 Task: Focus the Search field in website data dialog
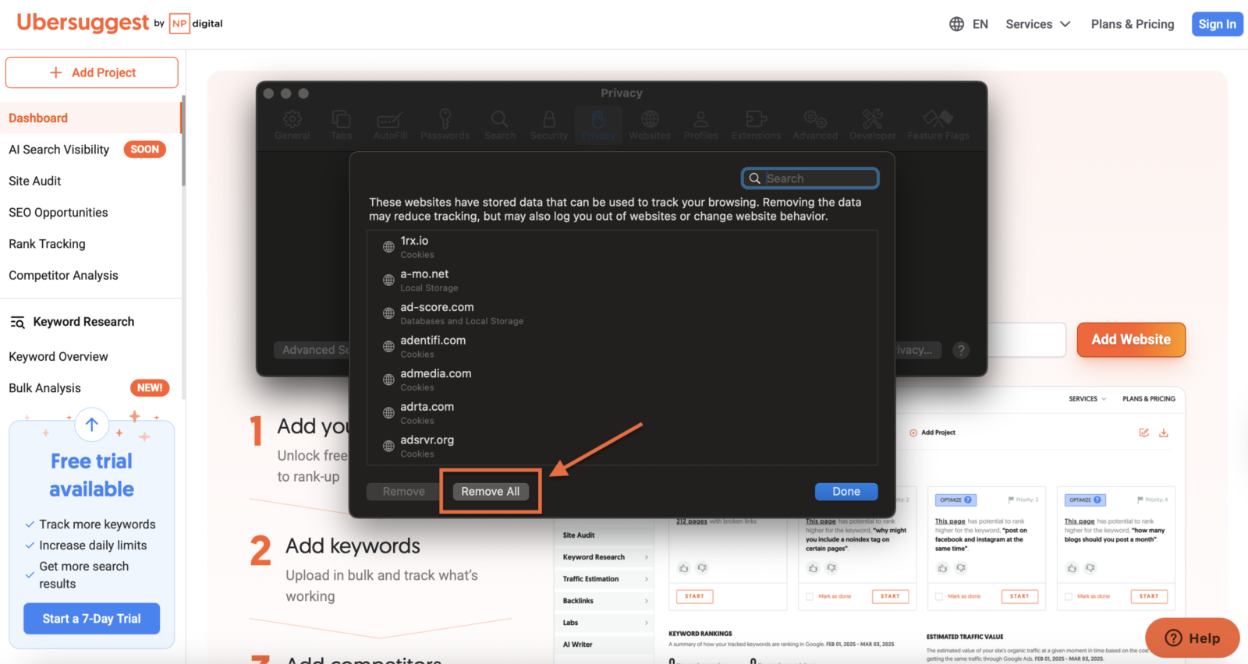[x=810, y=178]
